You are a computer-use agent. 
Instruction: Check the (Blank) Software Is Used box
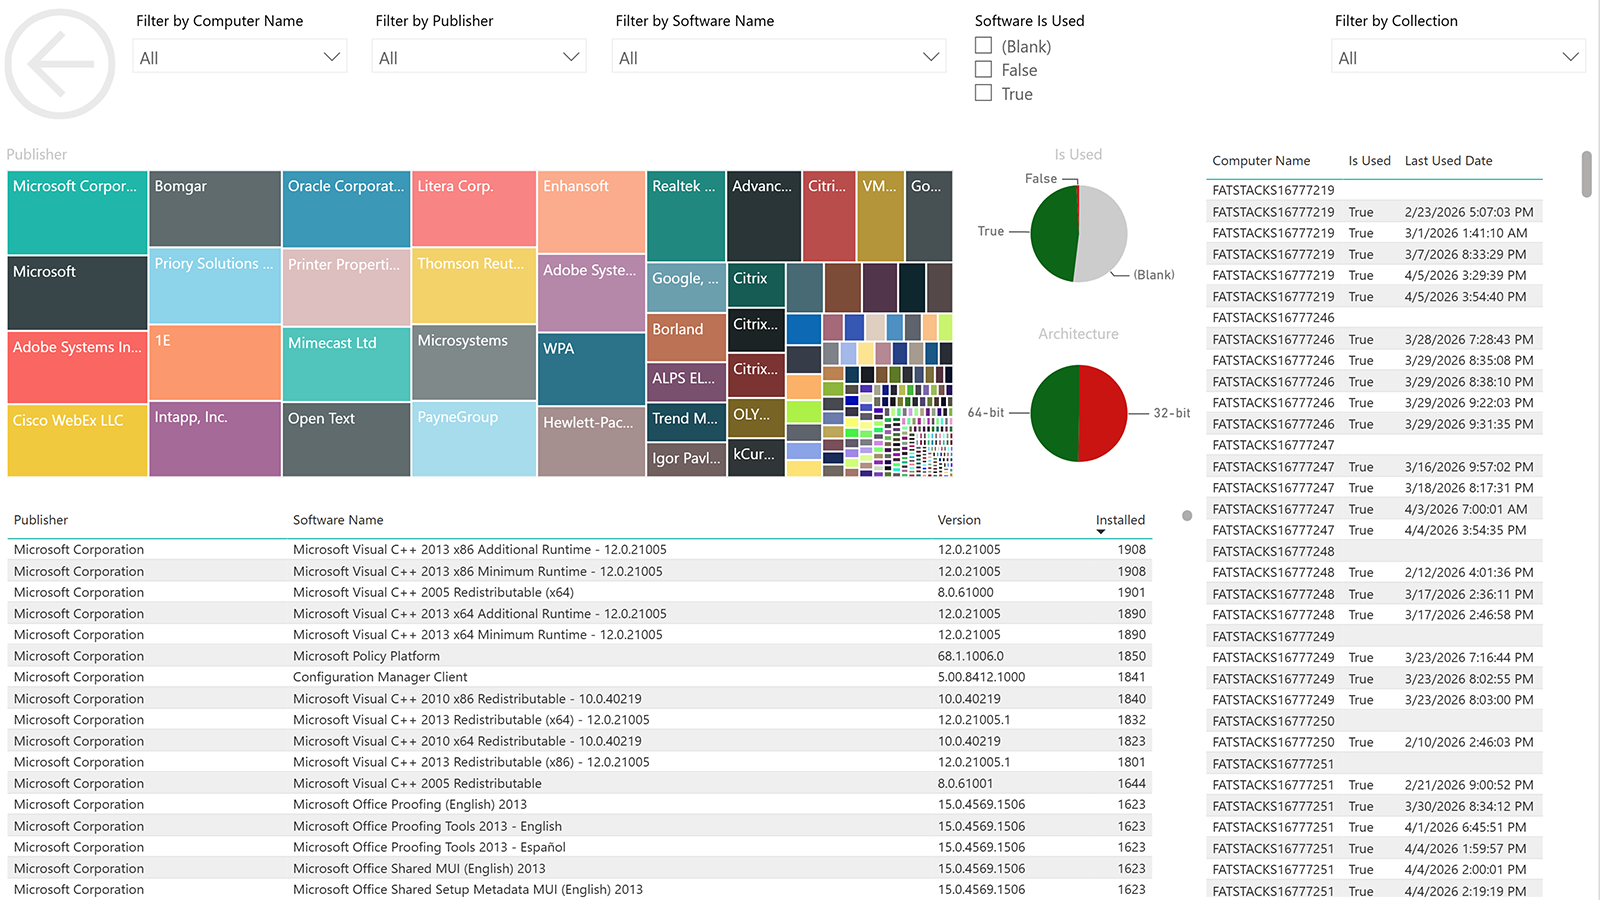pyautogui.click(x=983, y=46)
